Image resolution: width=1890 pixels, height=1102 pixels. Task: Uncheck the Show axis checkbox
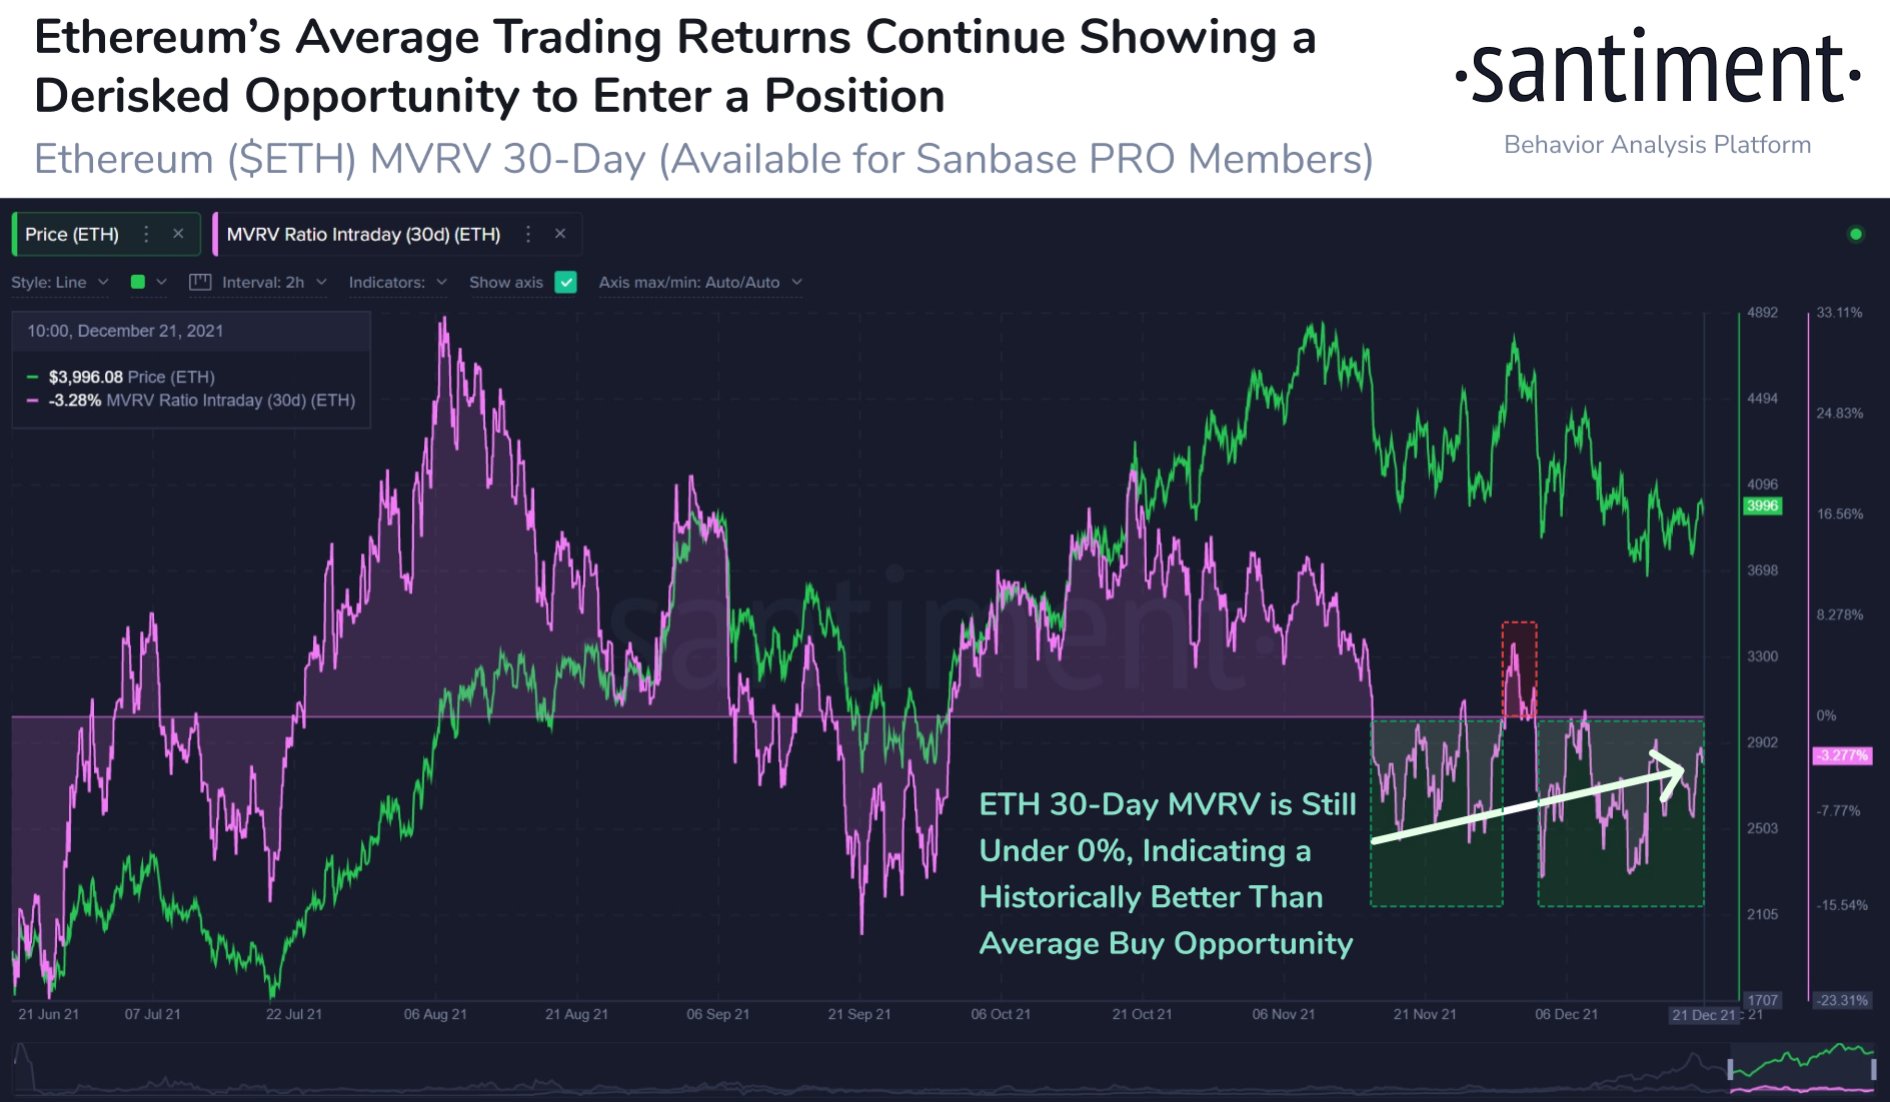(x=566, y=282)
